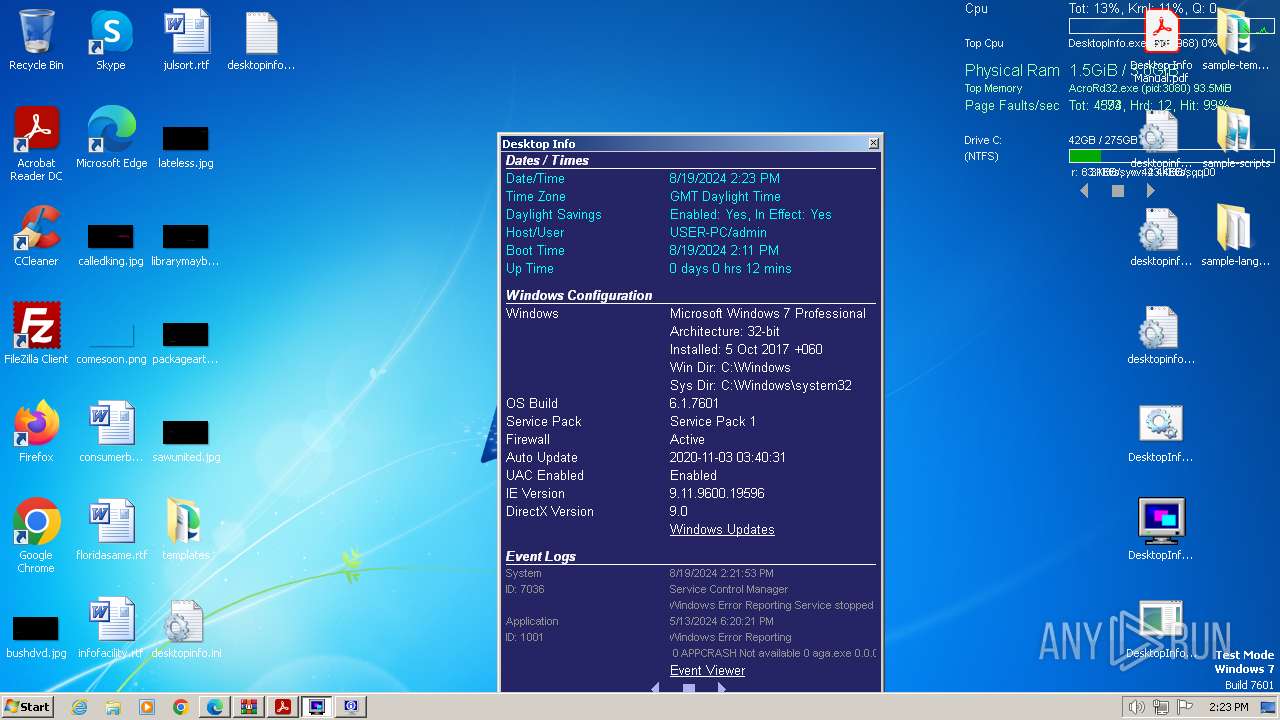Click the Service Pack 1 value
Viewport: 1280px width, 720px height.
pos(713,421)
